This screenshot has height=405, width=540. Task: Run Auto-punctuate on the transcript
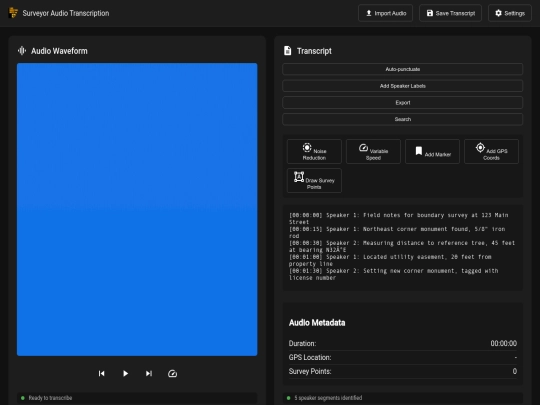403,69
